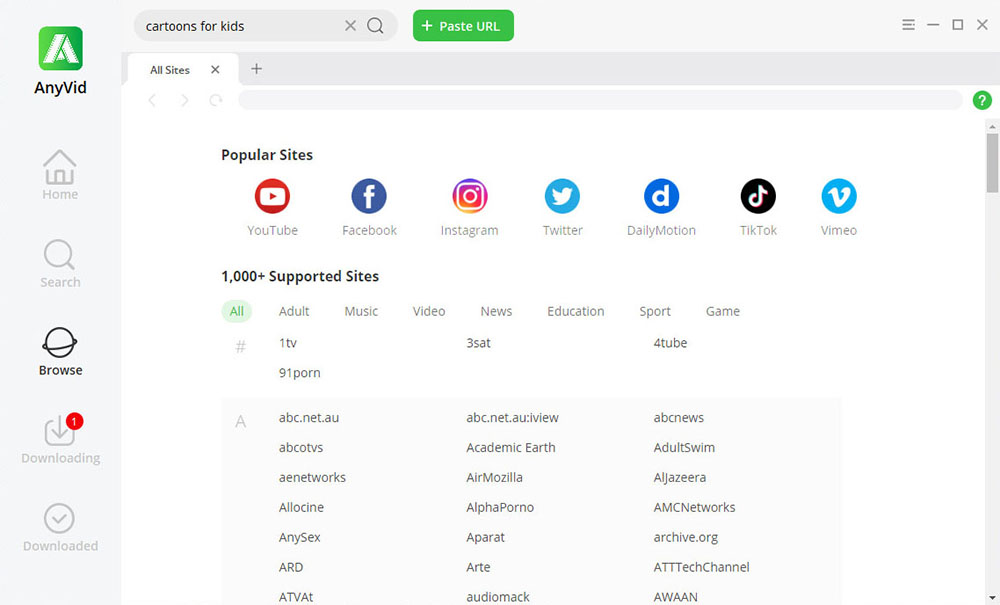
Task: Open the Aparat site link
Action: [x=485, y=537]
